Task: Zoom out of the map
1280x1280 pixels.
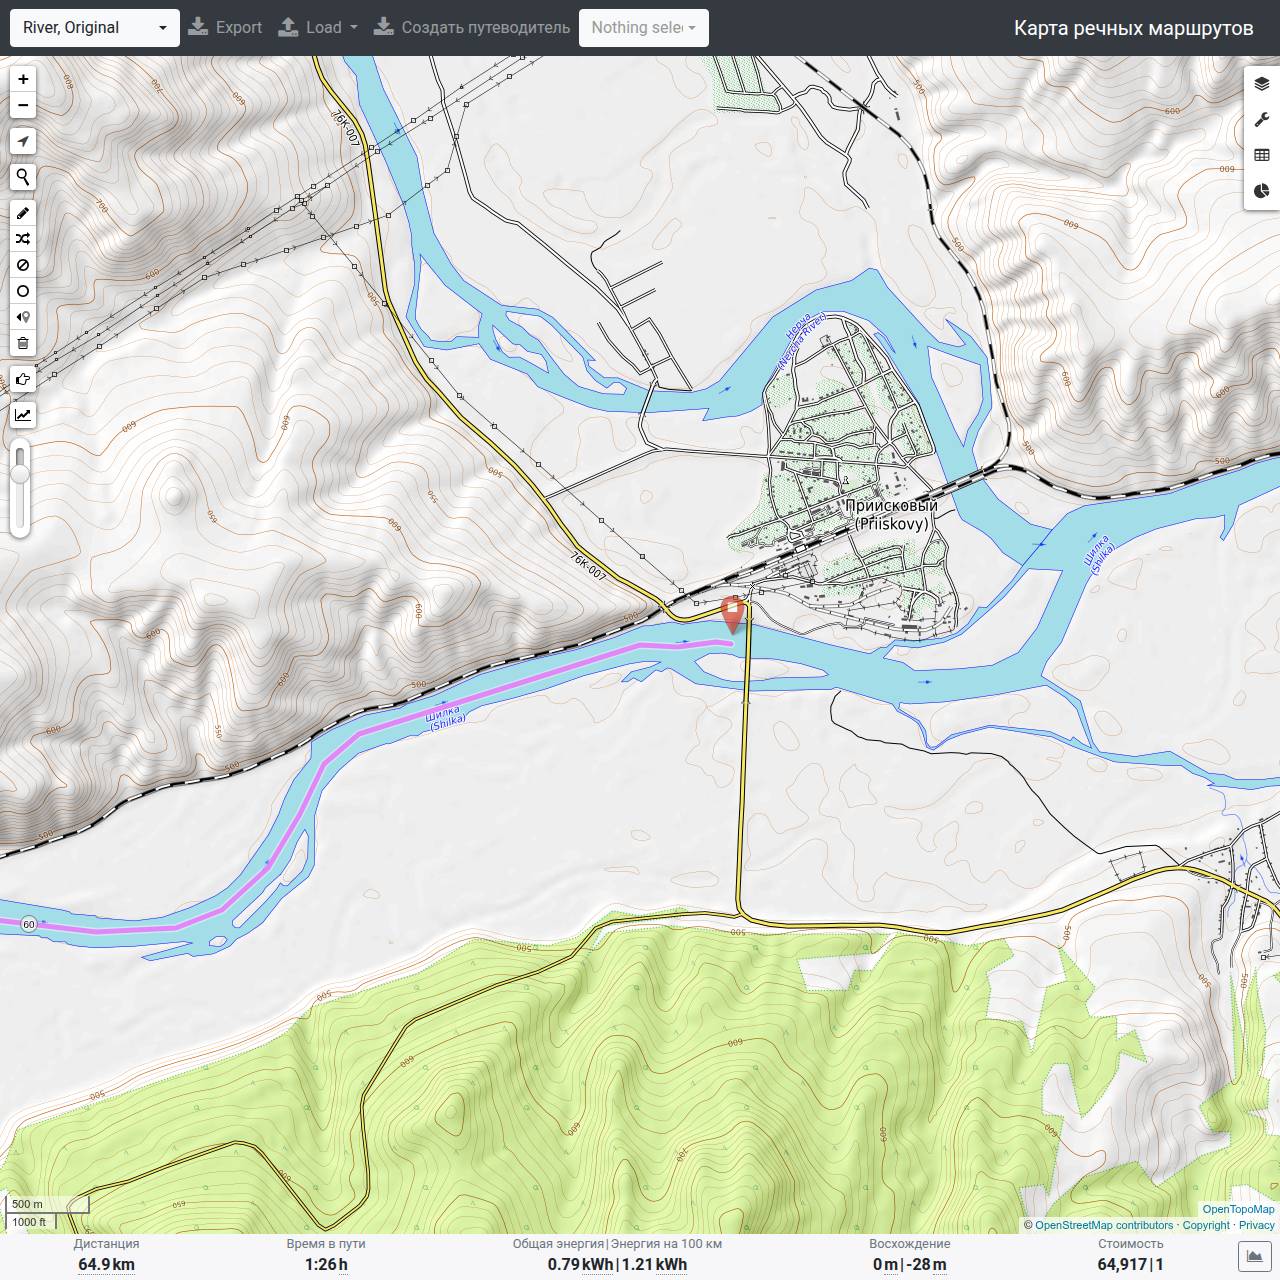Action: point(23,105)
